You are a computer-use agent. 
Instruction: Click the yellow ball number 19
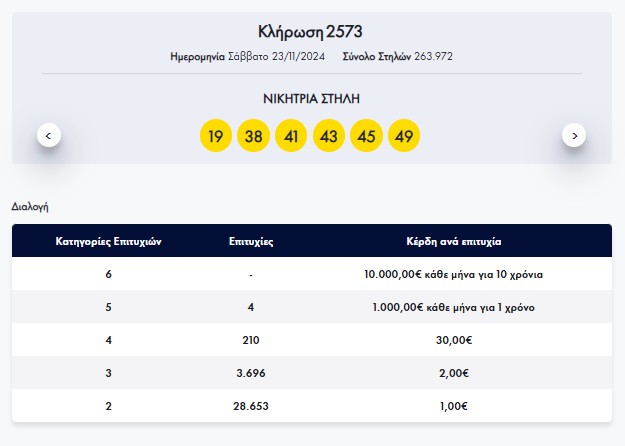point(216,136)
